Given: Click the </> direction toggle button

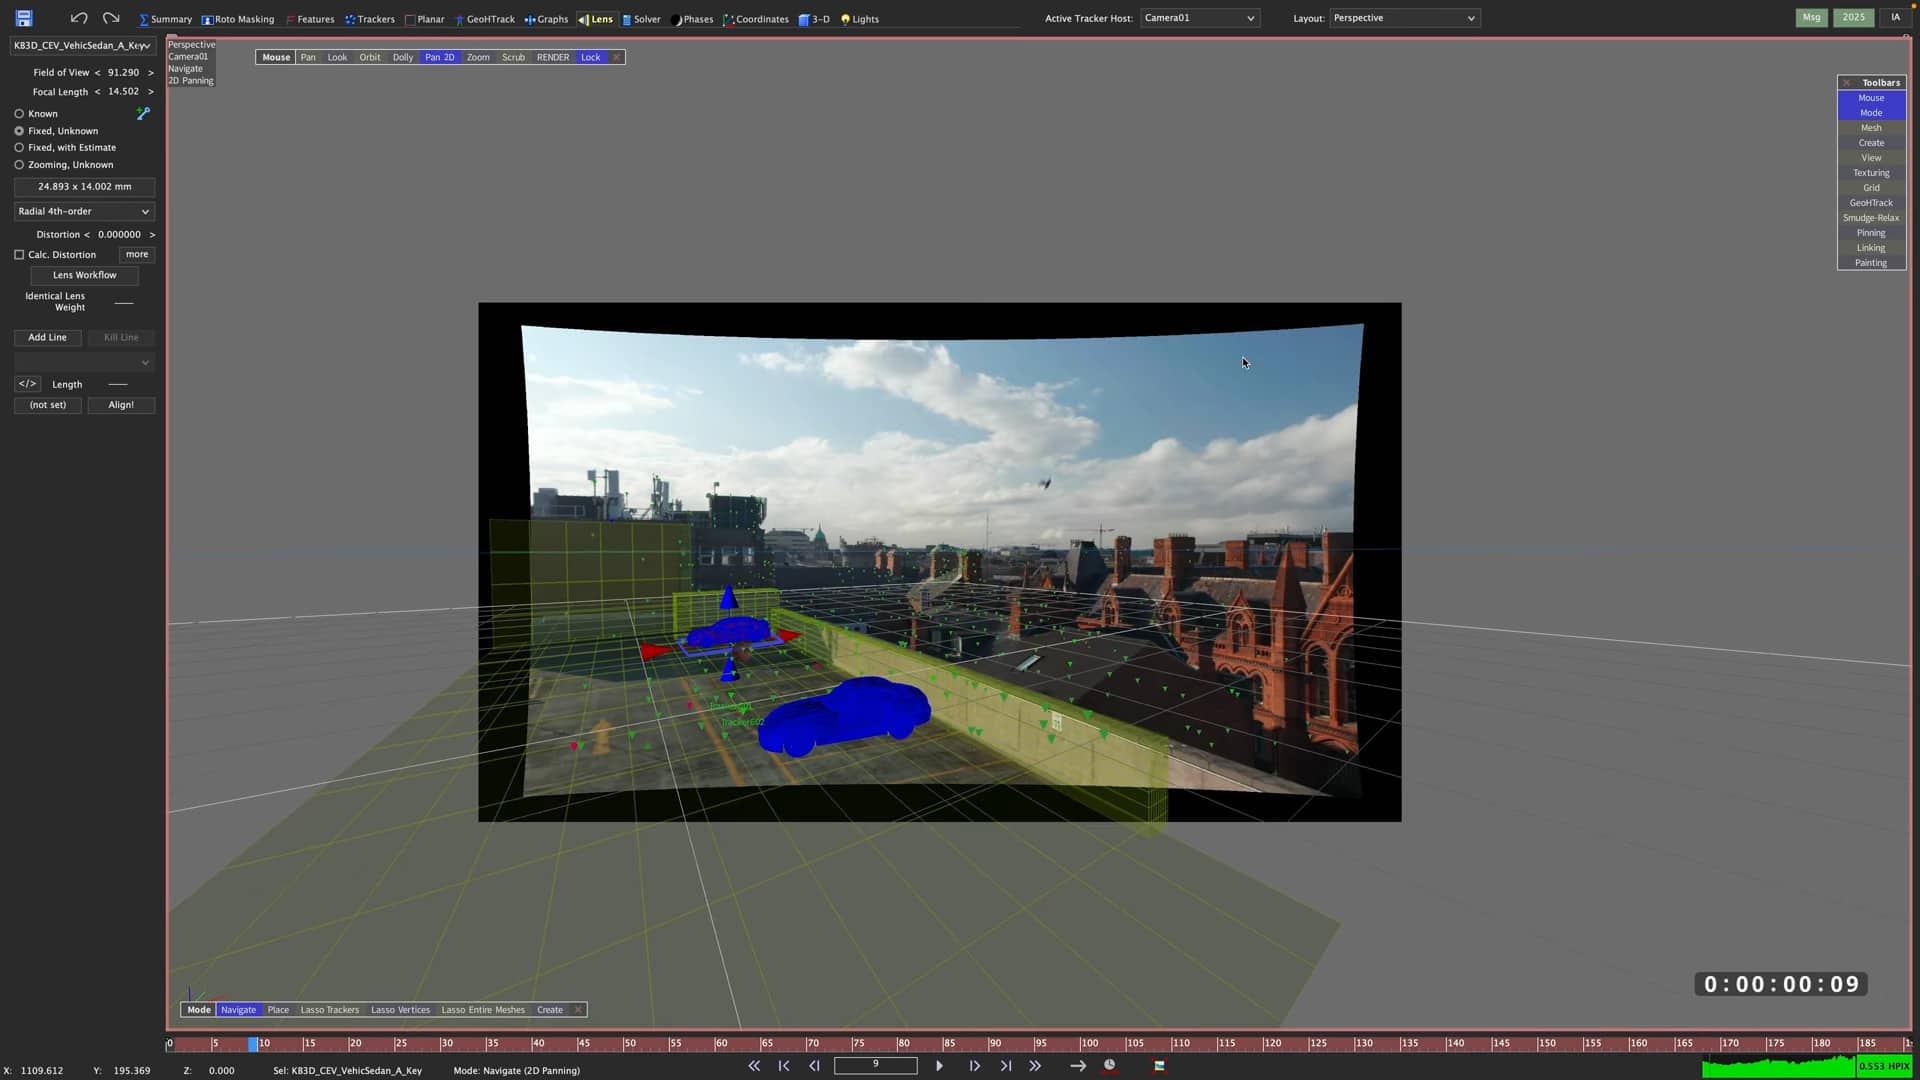Looking at the screenshot, I should click(x=27, y=384).
